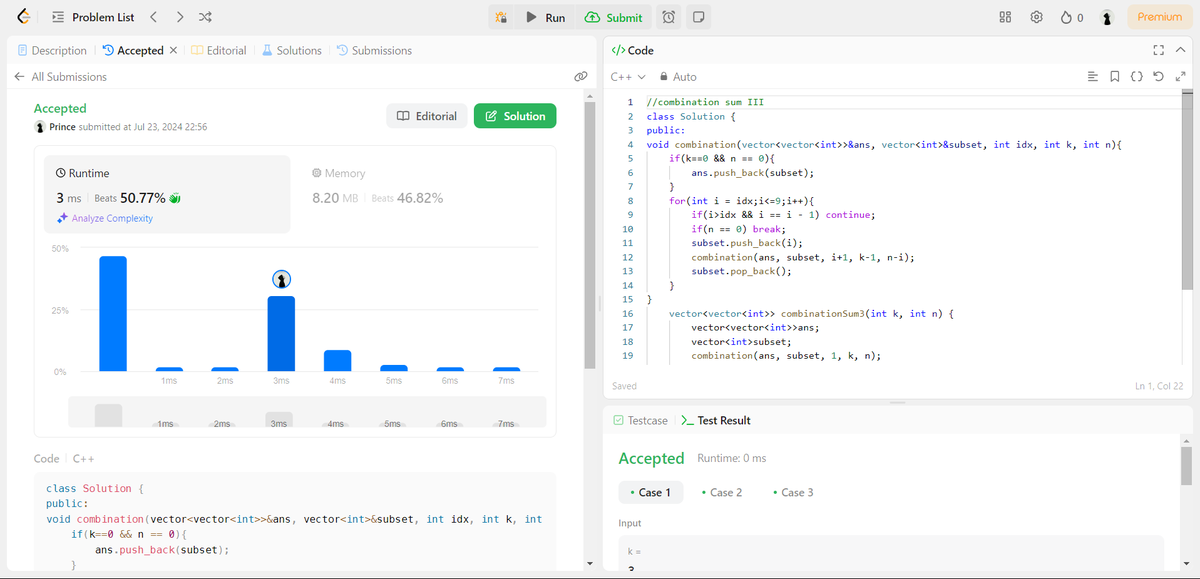The image size is (1200, 579).
Task: Click the Auto lock indicator
Action: click(677, 77)
